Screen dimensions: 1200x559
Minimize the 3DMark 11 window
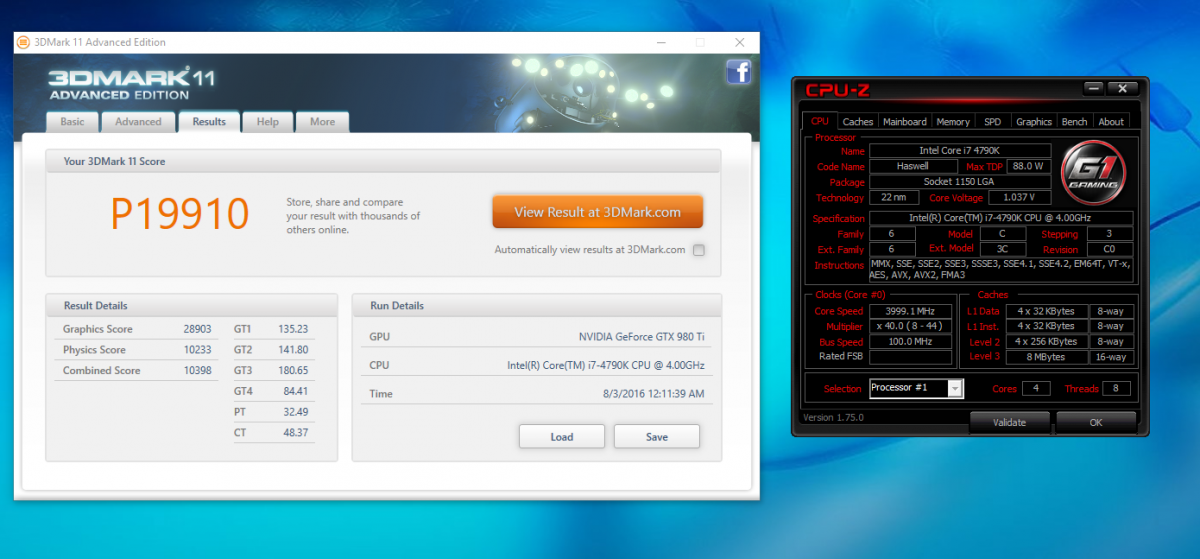[661, 42]
